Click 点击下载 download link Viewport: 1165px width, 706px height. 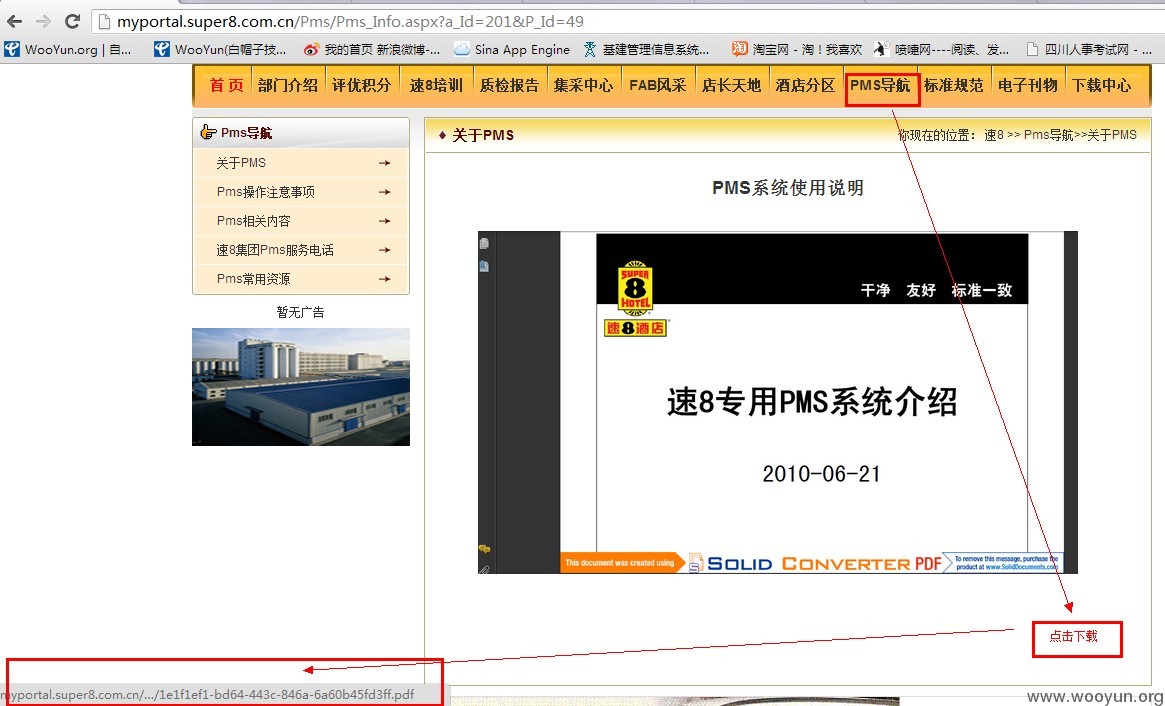pyautogui.click(x=1073, y=636)
